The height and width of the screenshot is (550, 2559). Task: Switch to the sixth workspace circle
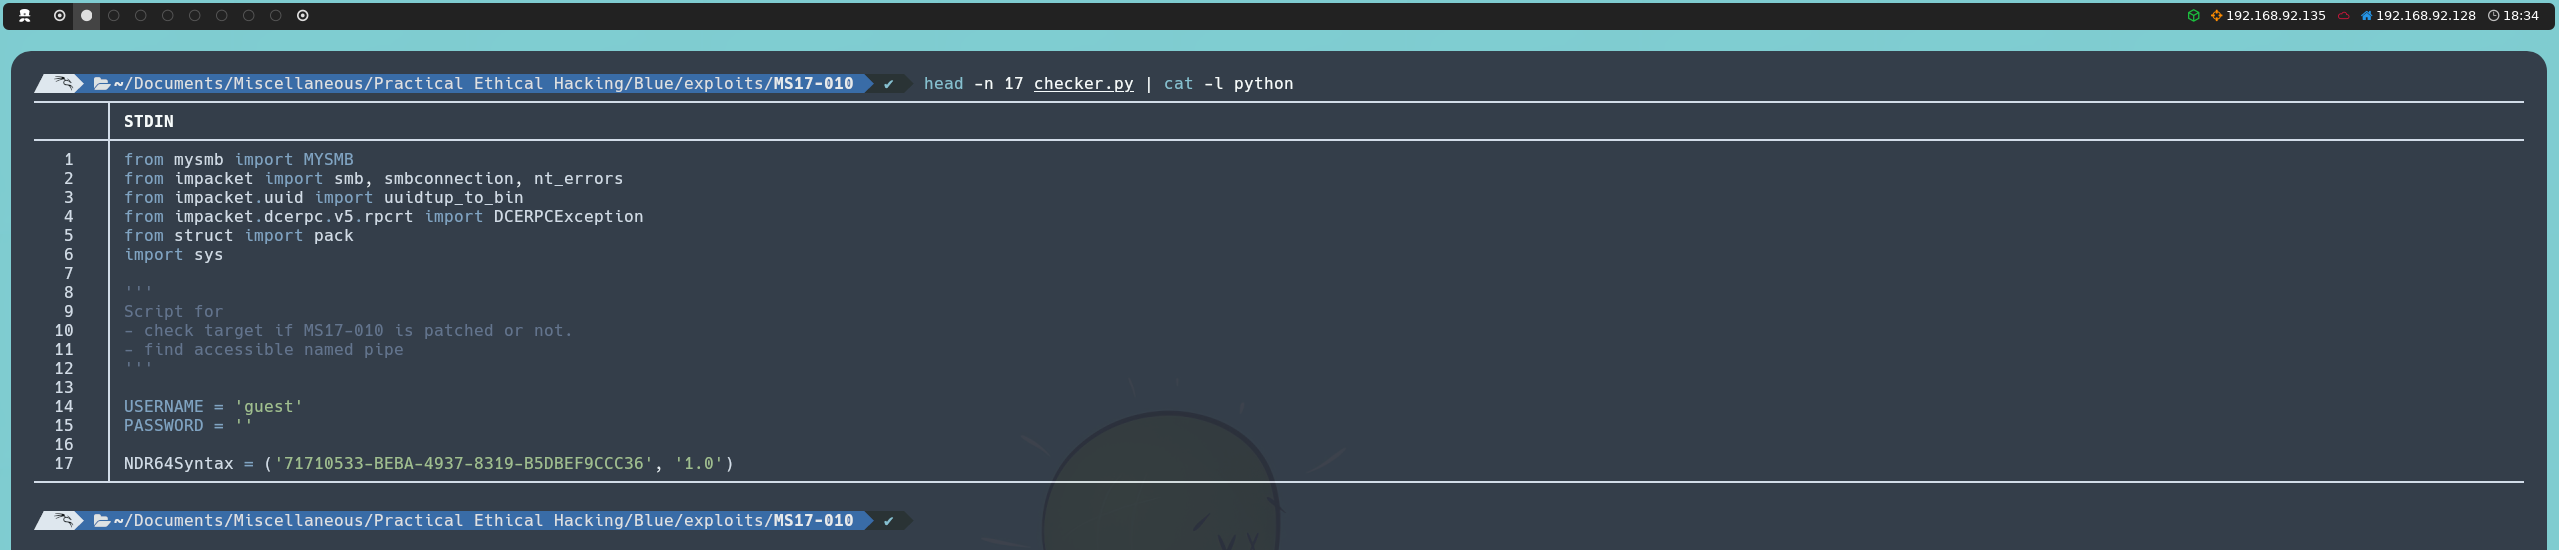coord(195,15)
